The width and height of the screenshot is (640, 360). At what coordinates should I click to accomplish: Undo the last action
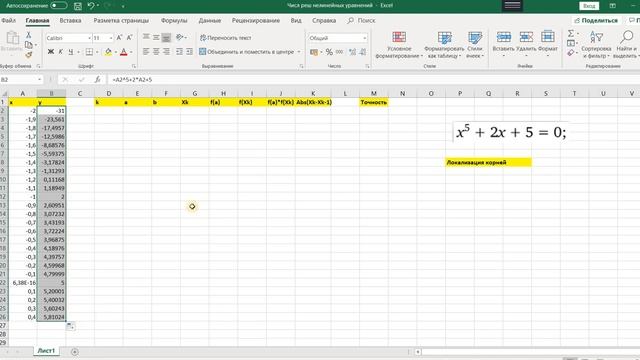(x=91, y=6)
